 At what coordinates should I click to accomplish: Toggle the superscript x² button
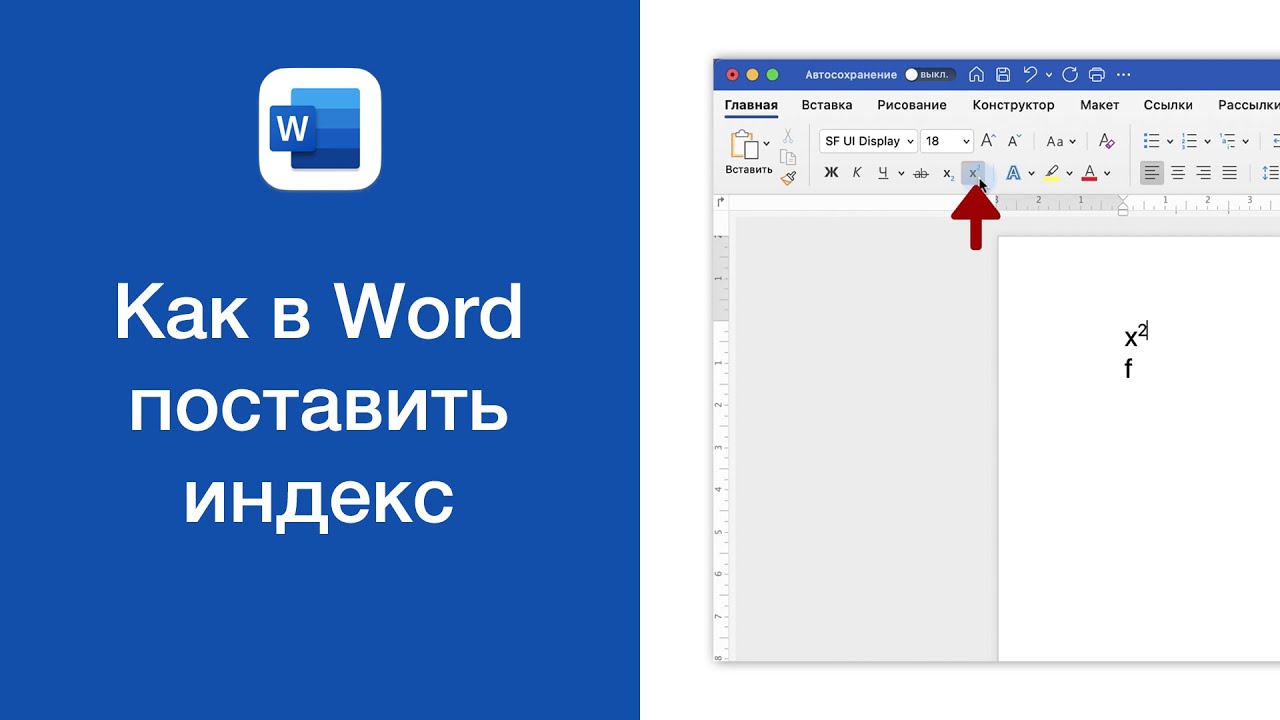click(x=973, y=173)
